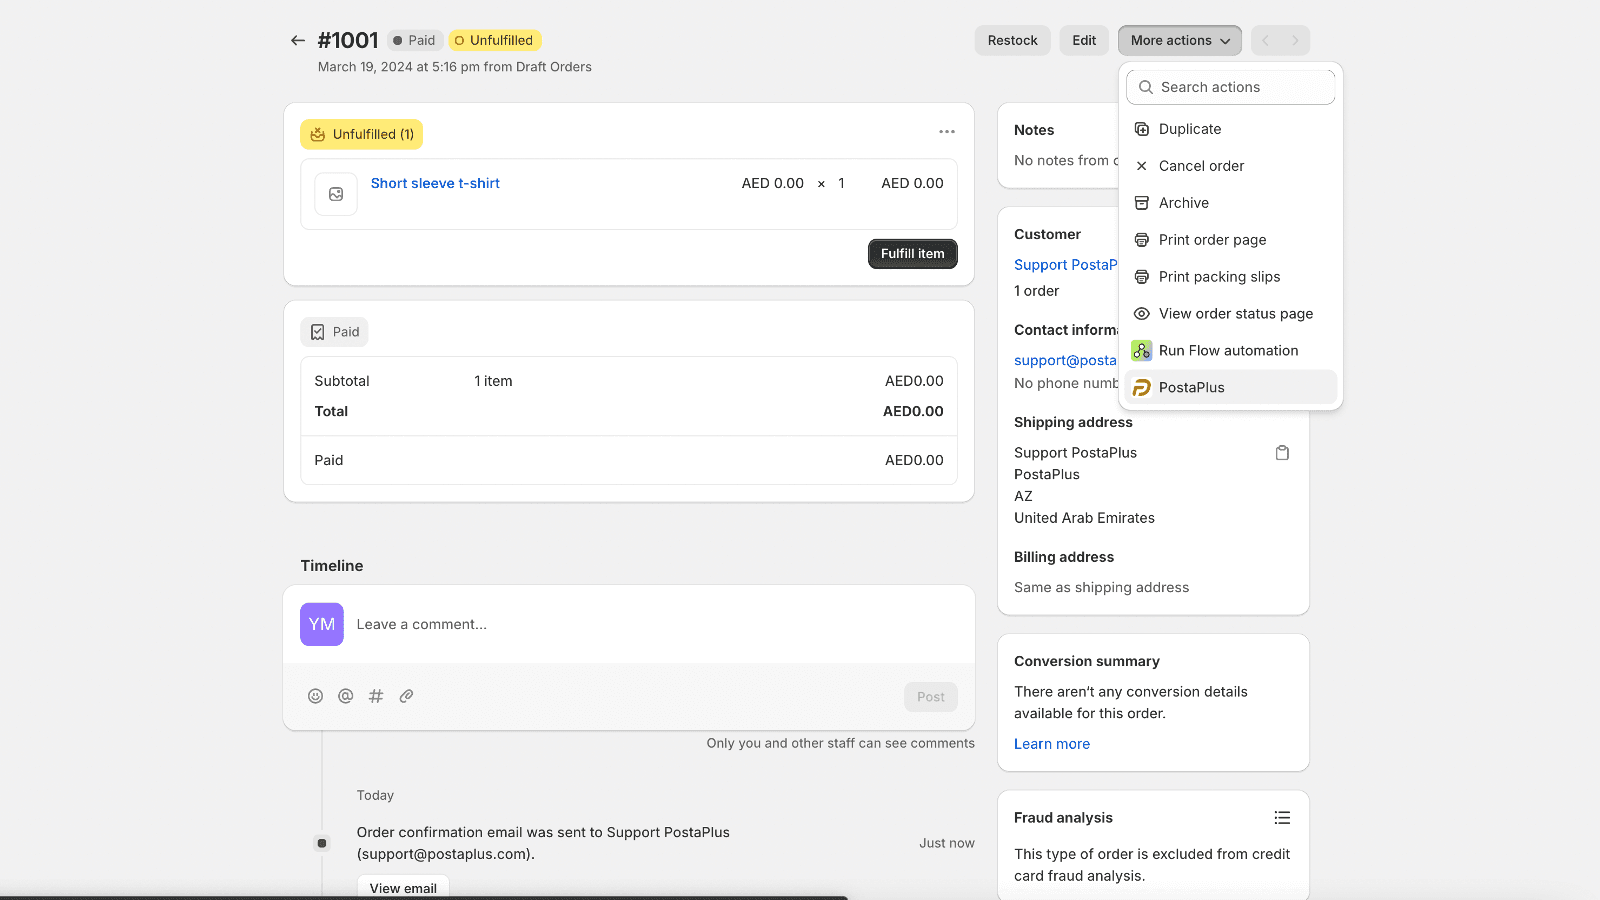This screenshot has width=1600, height=900.
Task: Open the Short sleeve t-shirt link
Action: (x=435, y=183)
